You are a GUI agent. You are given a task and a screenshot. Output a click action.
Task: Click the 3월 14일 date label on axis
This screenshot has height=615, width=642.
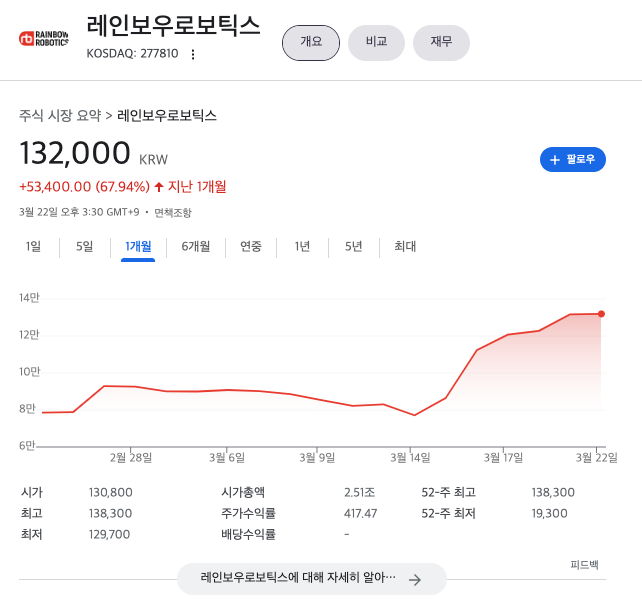tap(410, 457)
